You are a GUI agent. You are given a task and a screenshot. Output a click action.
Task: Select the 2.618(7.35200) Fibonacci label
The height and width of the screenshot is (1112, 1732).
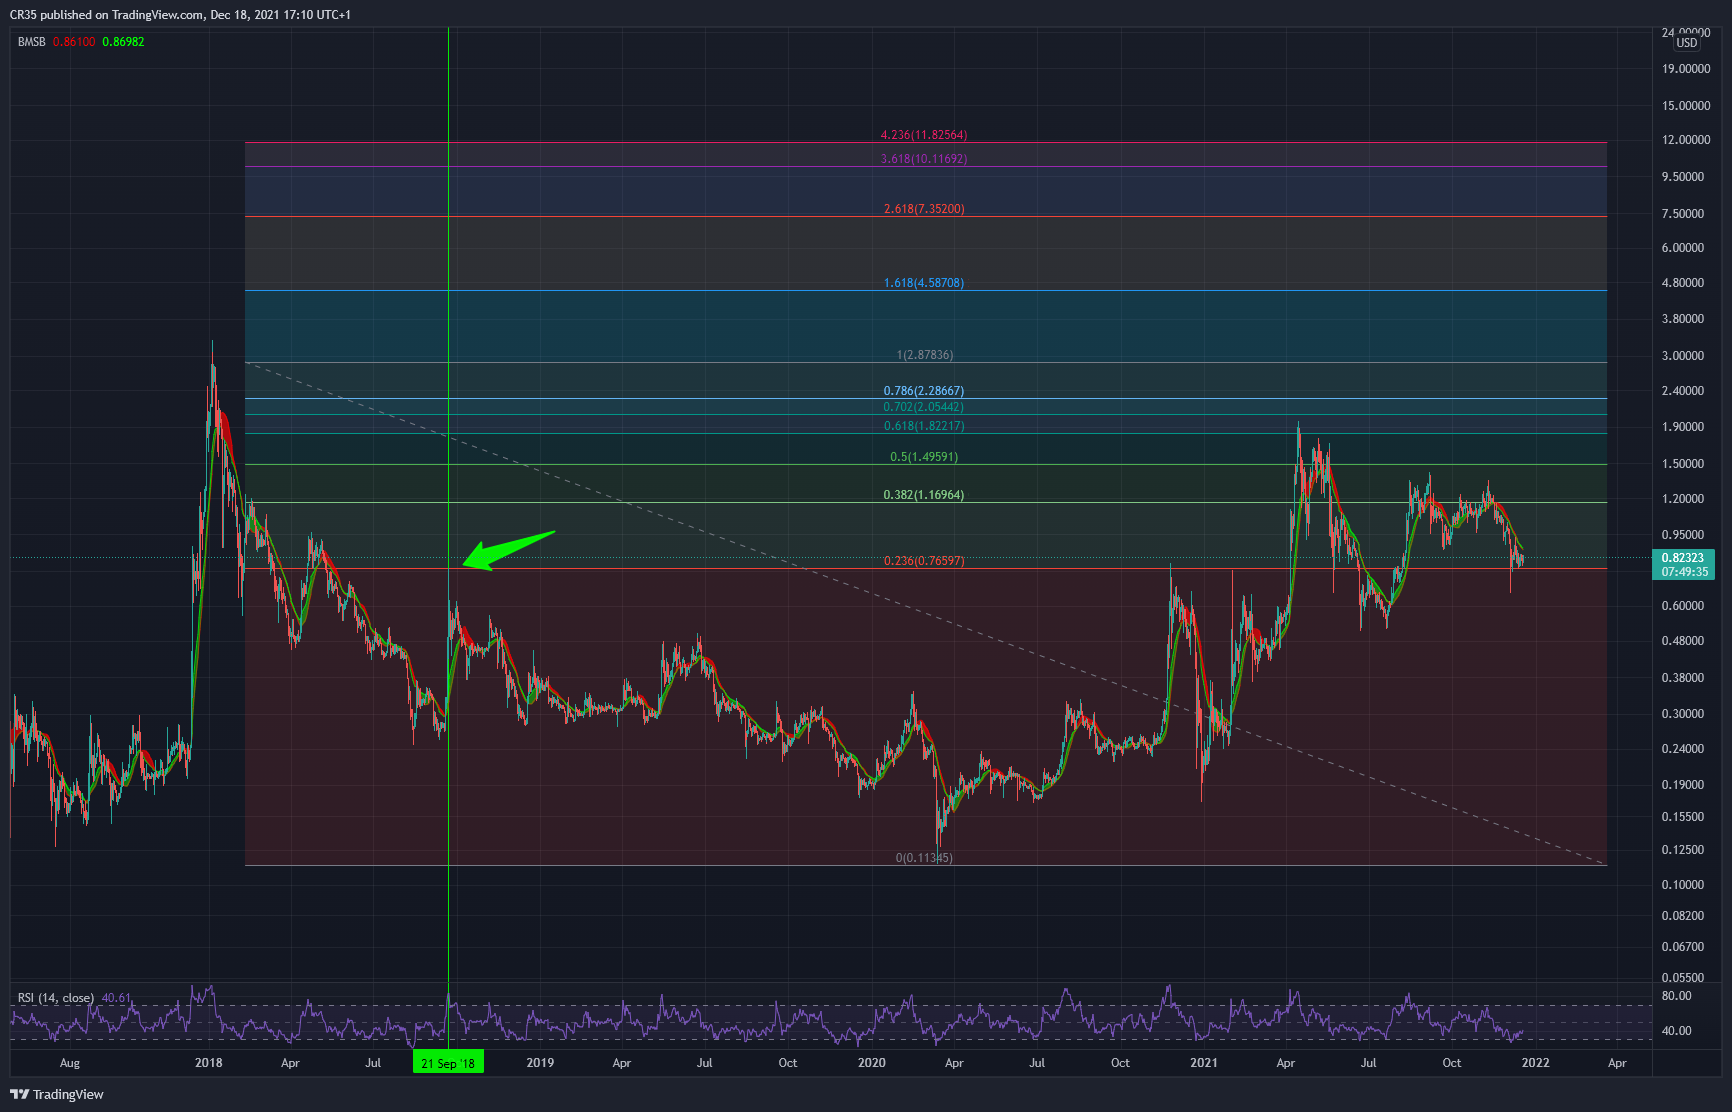click(924, 209)
